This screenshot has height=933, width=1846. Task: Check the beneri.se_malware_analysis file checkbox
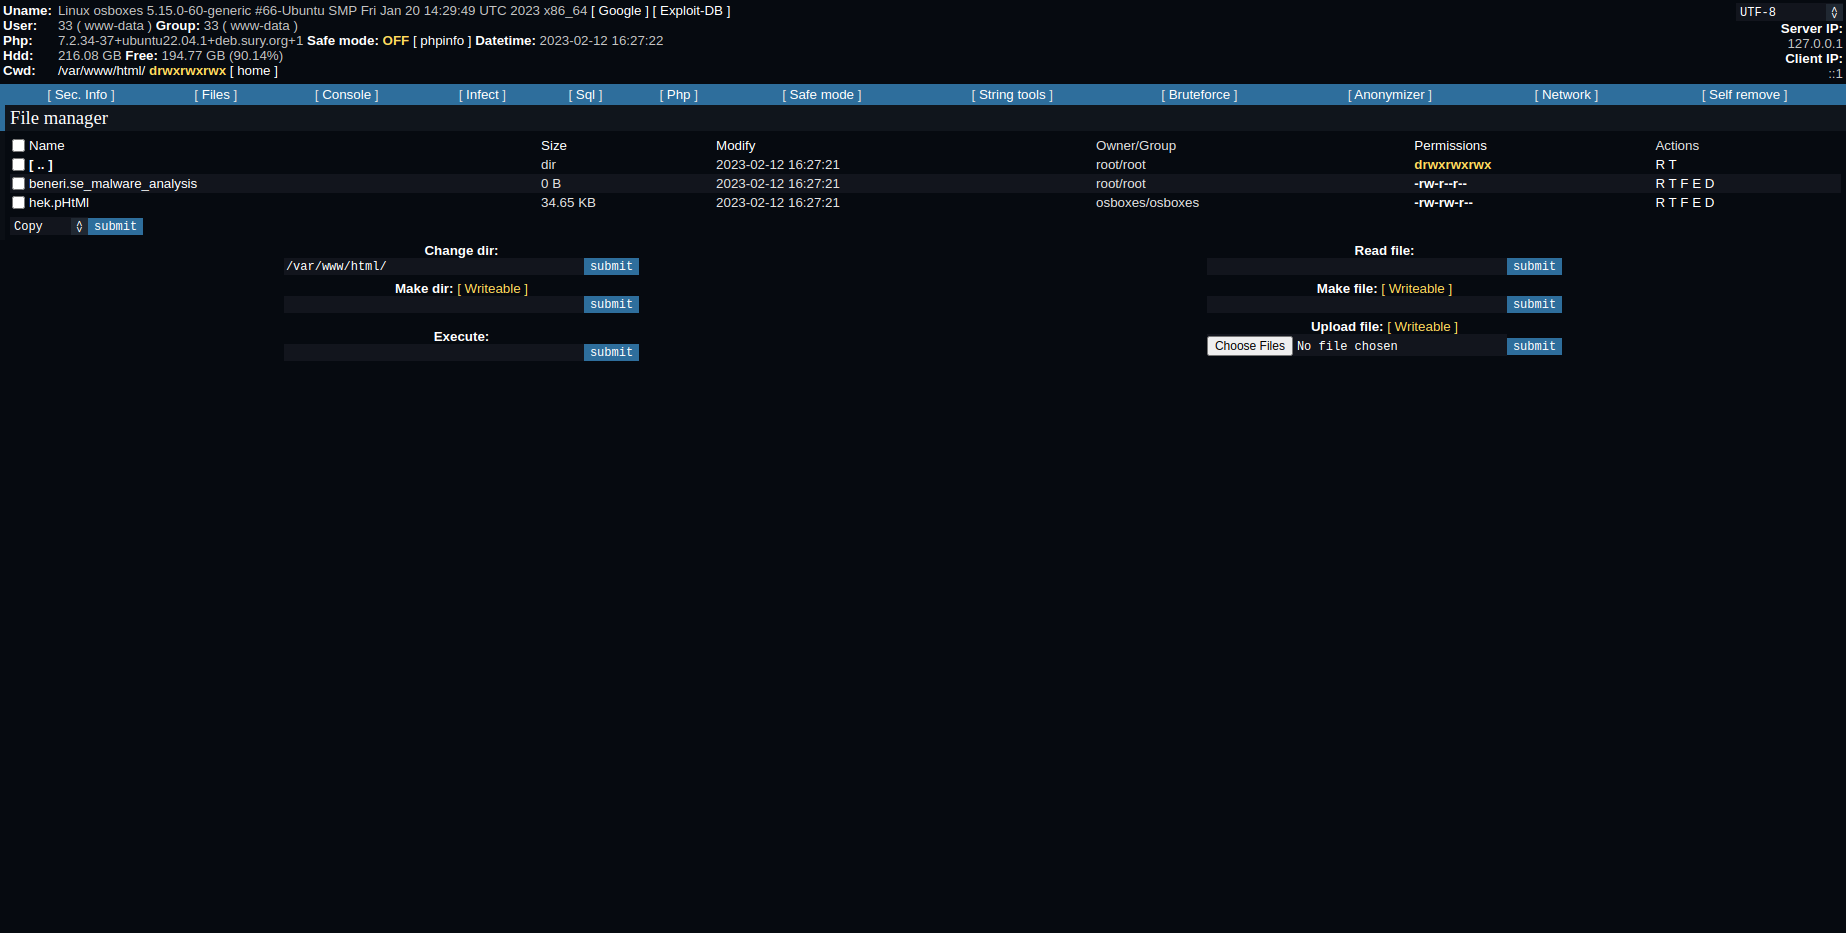(18, 184)
